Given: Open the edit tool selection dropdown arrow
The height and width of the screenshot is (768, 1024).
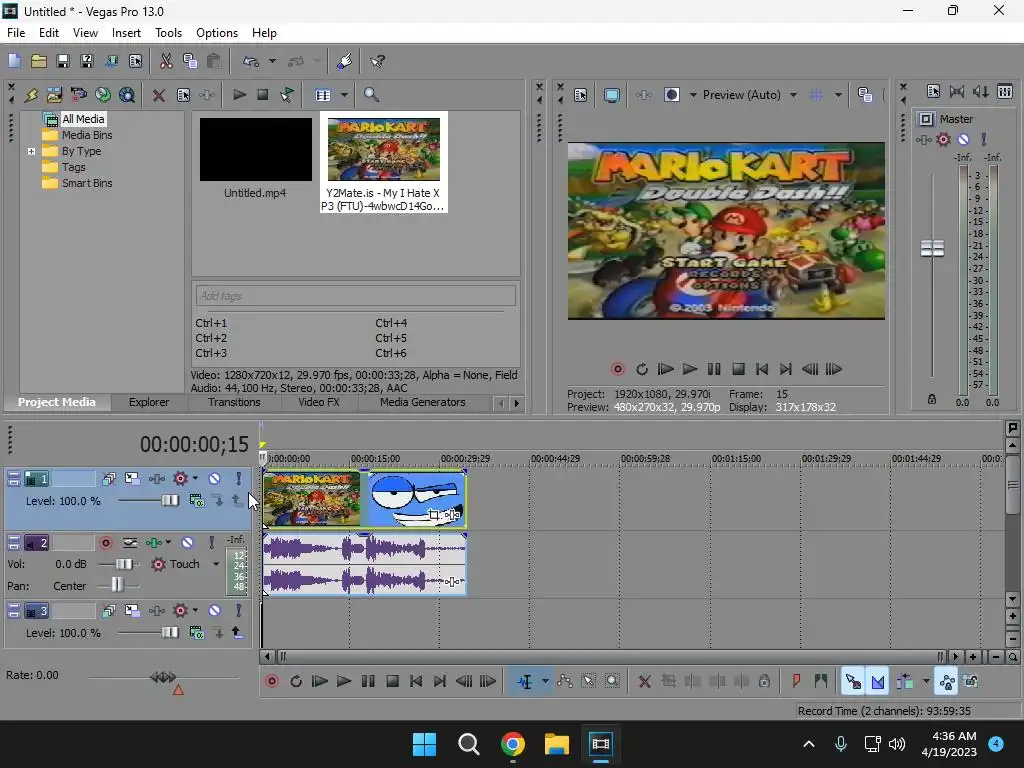Looking at the screenshot, I should coord(545,682).
